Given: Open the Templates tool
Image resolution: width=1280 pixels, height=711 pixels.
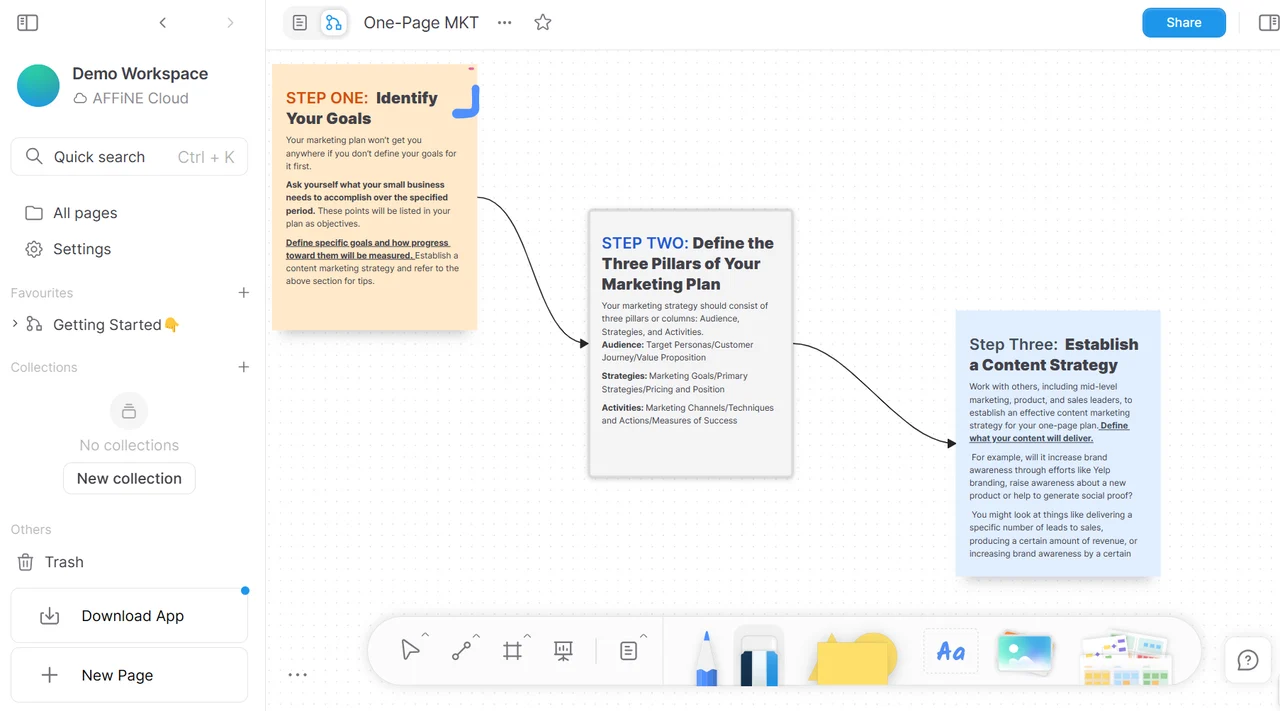Looking at the screenshot, I should (1127, 658).
